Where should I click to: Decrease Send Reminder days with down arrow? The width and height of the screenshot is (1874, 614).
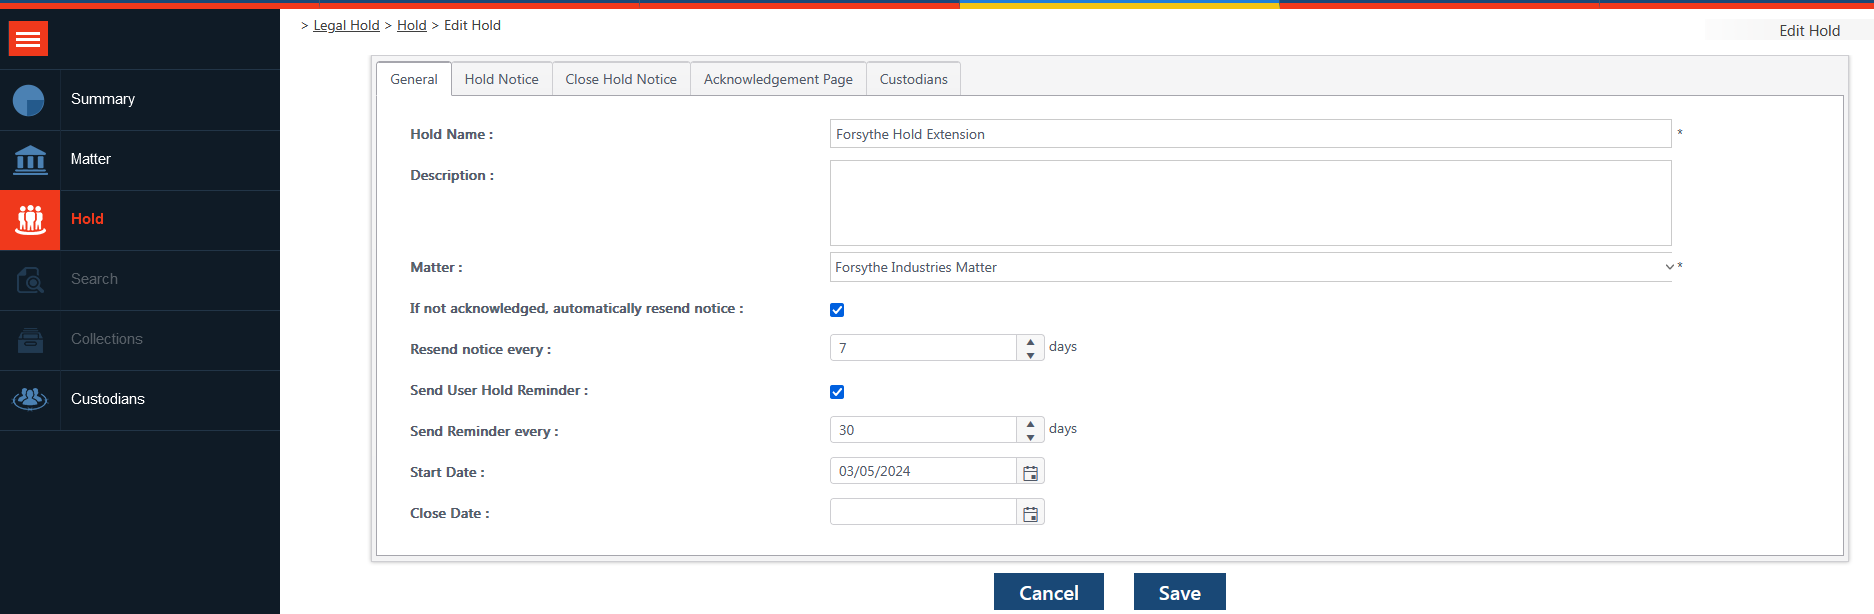(x=1030, y=437)
